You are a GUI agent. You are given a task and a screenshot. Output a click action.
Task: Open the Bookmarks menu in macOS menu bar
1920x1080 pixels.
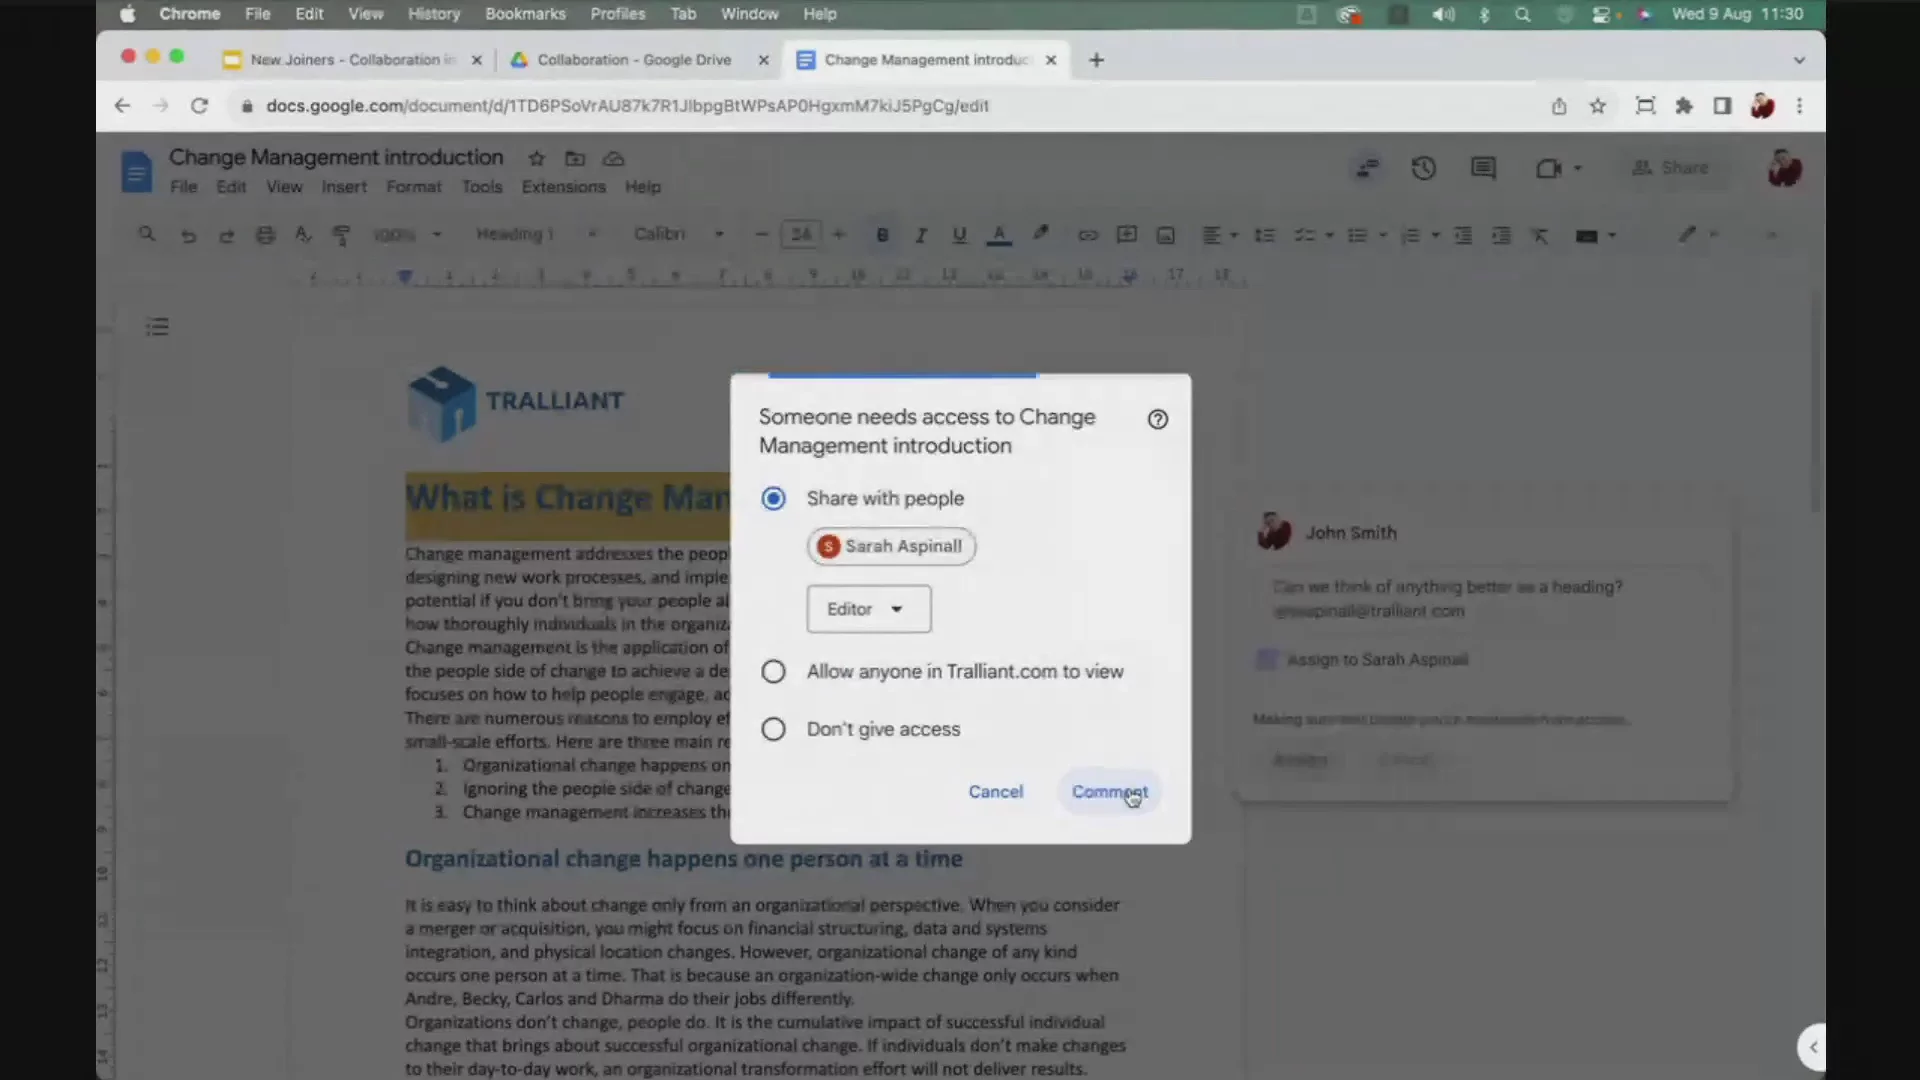[525, 14]
